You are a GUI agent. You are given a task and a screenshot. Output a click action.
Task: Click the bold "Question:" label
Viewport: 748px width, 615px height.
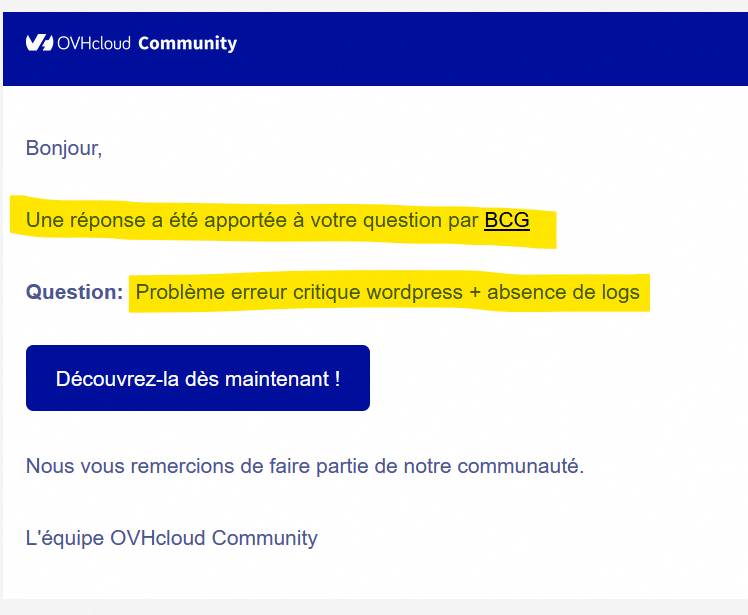click(74, 293)
